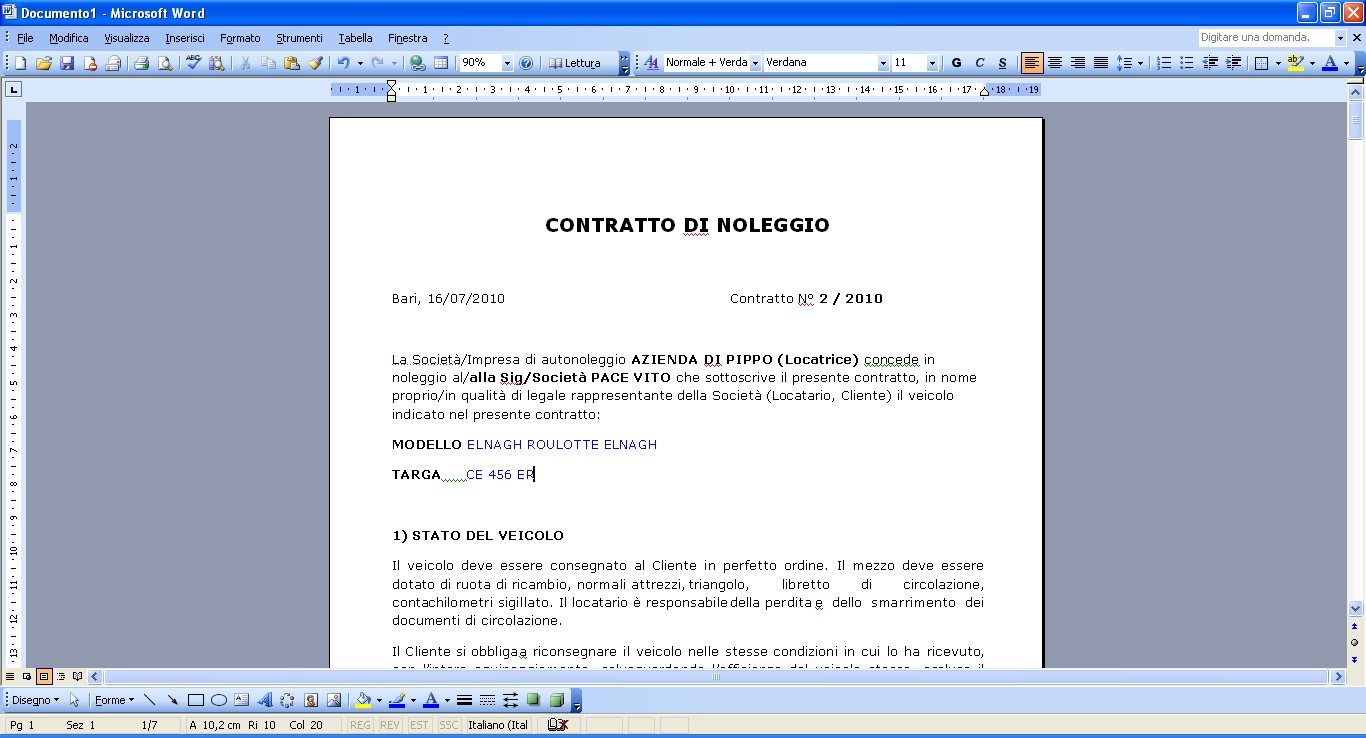
Task: Insert a table using the toolbar icon
Action: (441, 63)
